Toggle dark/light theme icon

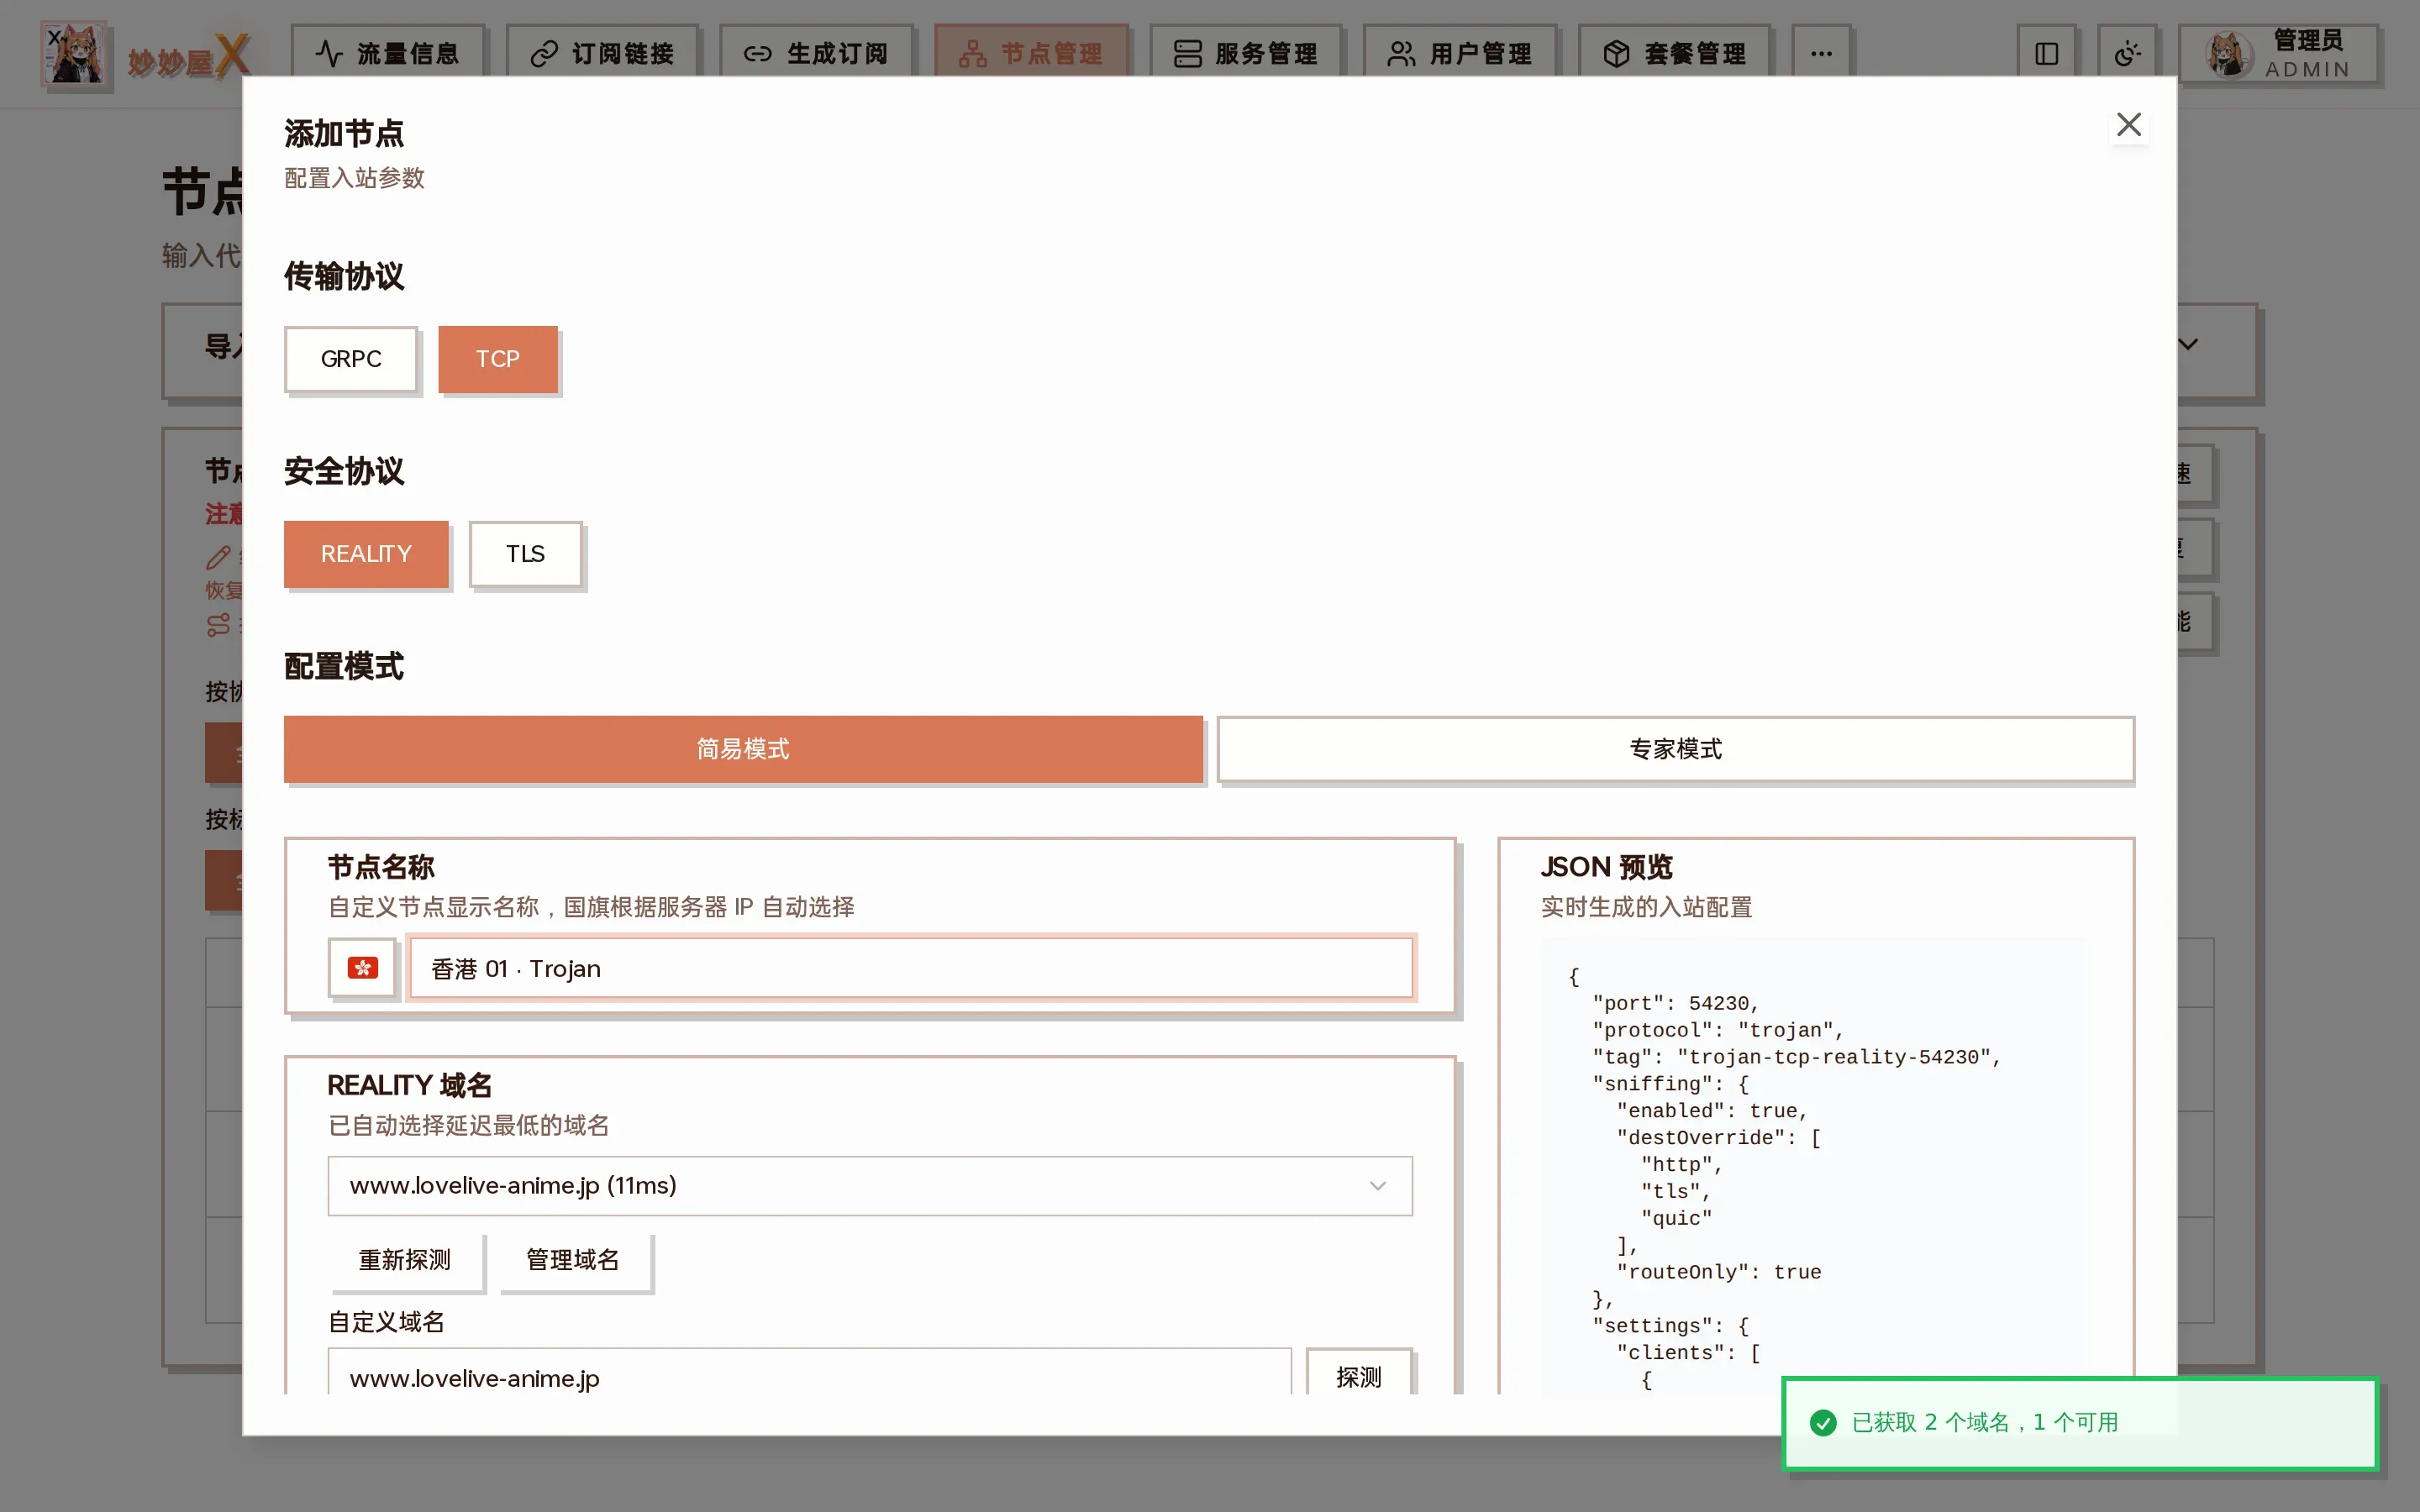click(x=2127, y=53)
